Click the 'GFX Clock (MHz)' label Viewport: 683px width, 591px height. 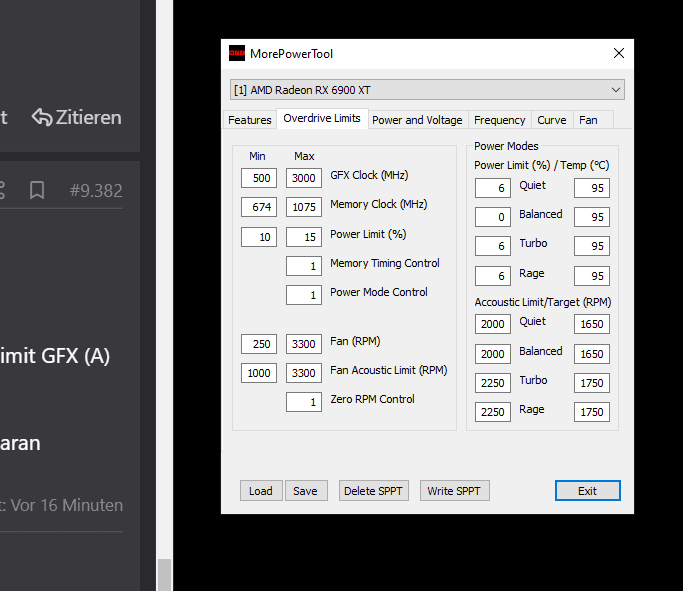[369, 175]
